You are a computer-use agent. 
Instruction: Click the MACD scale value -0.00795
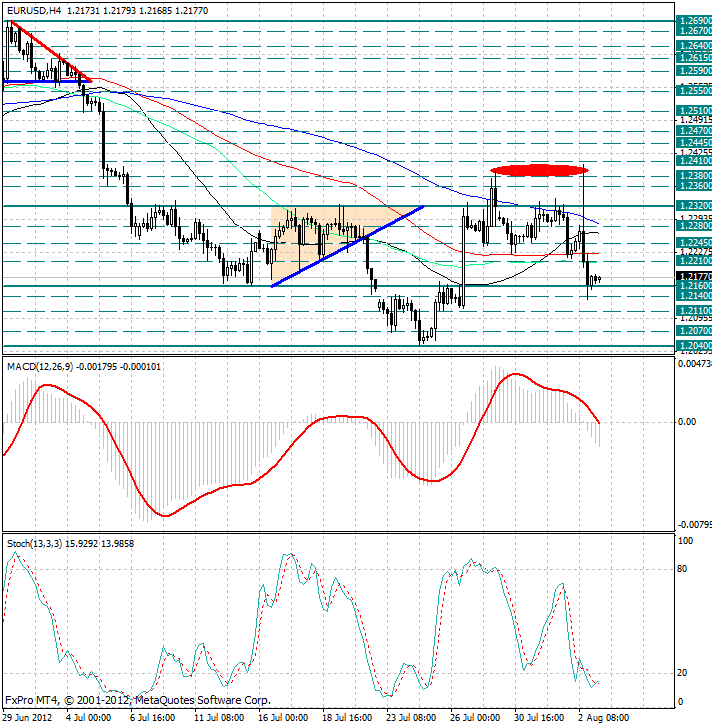click(694, 525)
